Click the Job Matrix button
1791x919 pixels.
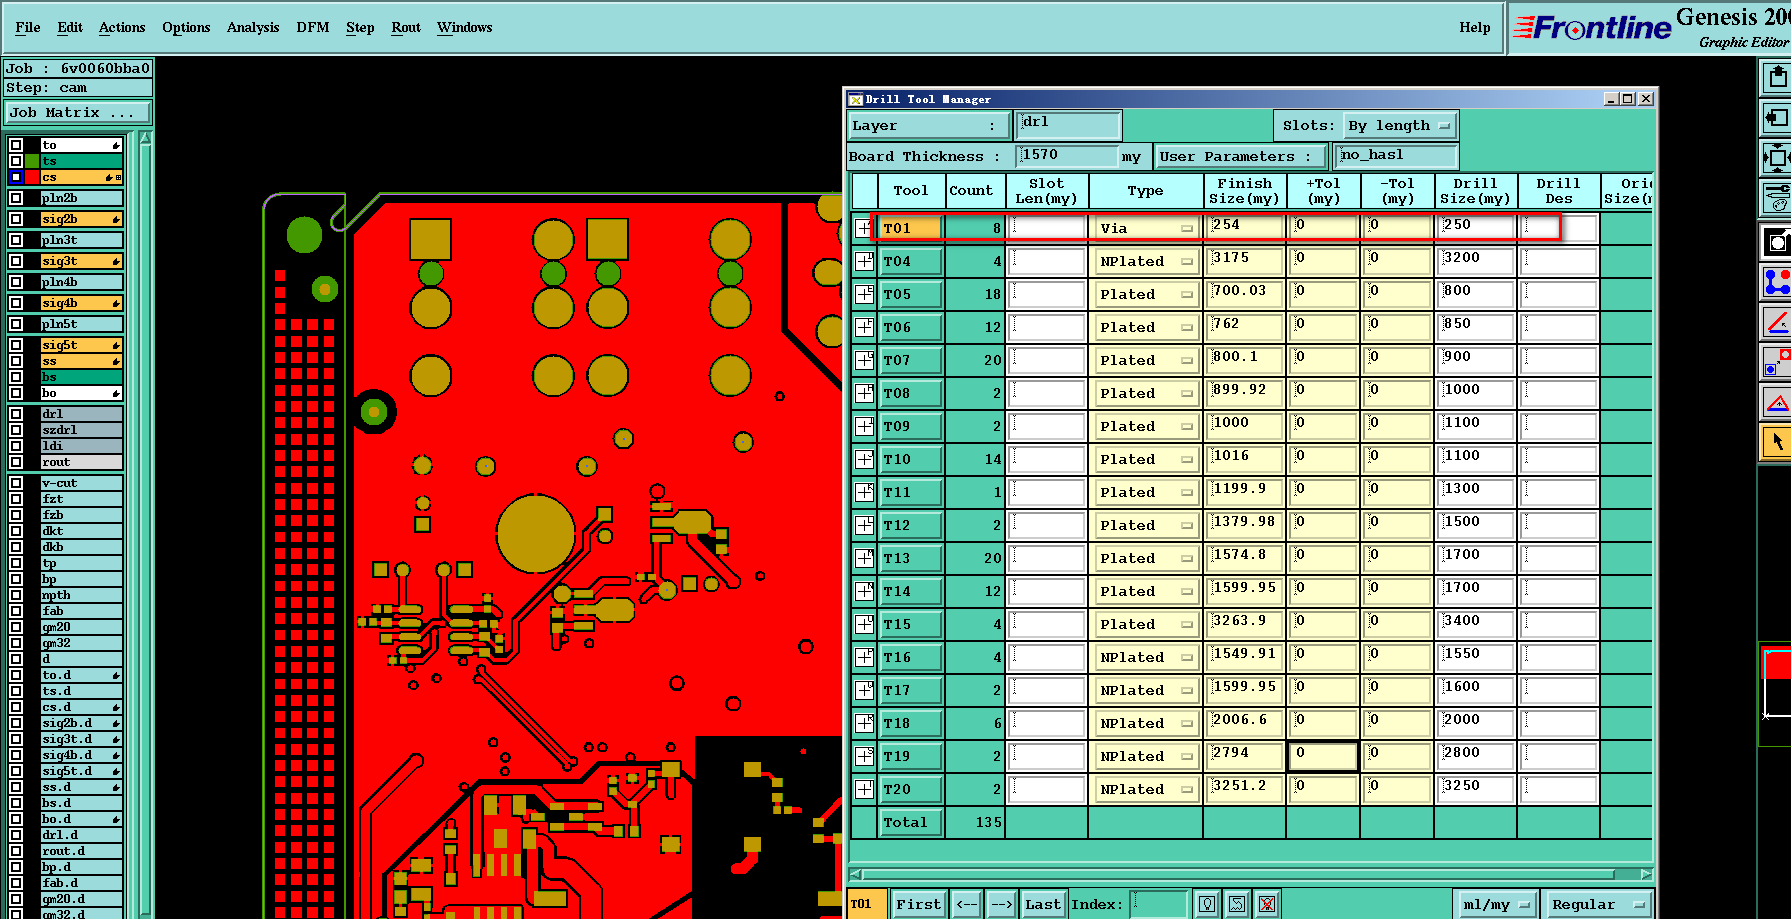(77, 113)
